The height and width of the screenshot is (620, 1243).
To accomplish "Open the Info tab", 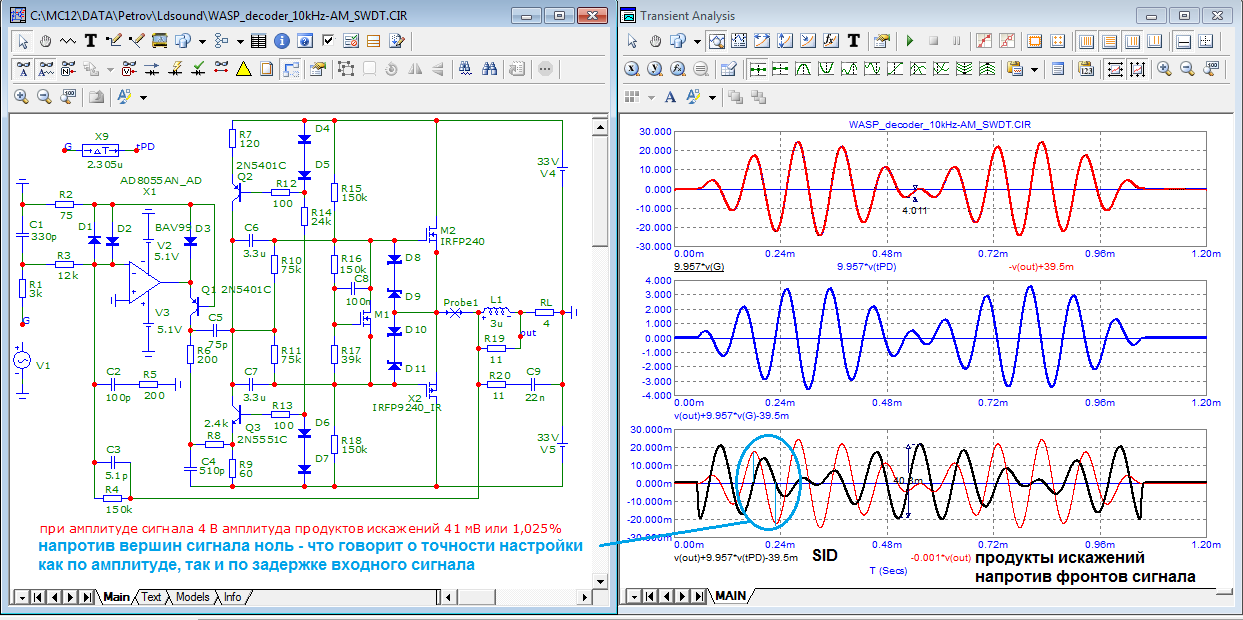I will tap(231, 597).
